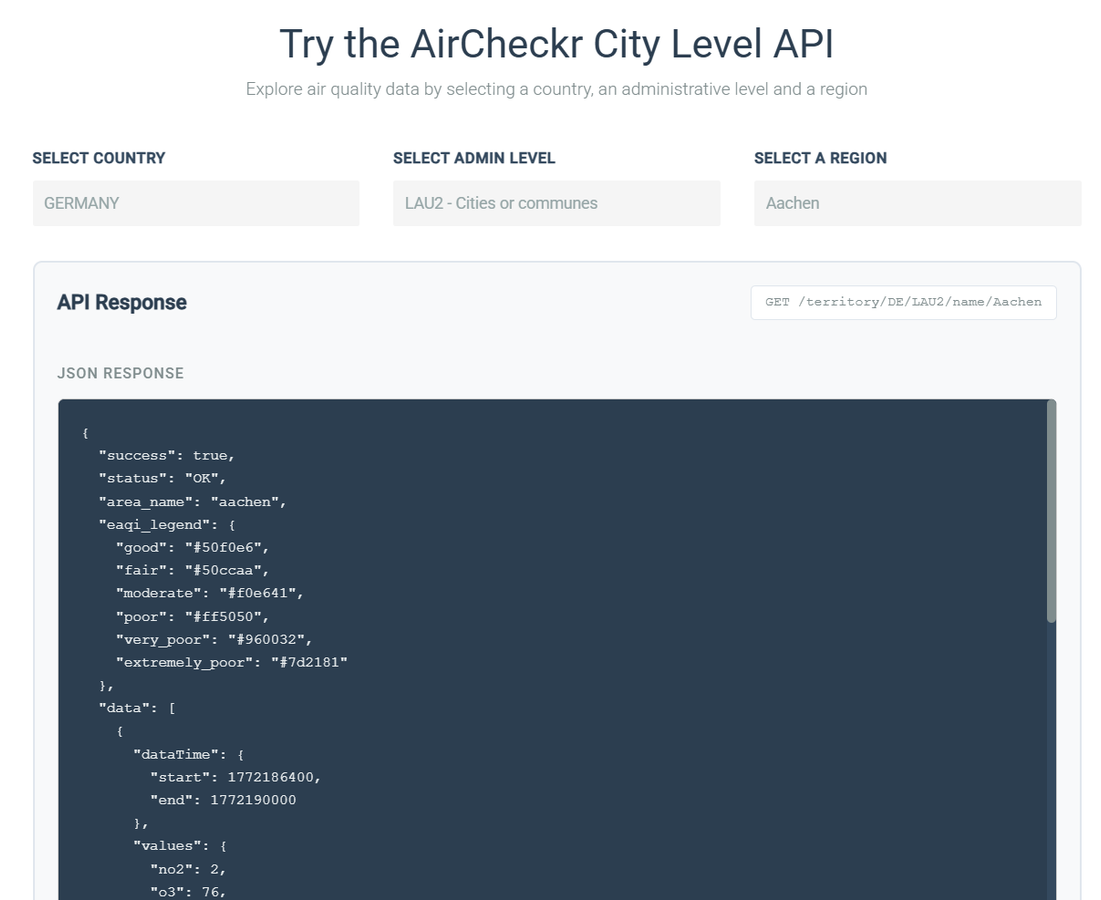Change the LAU2 - Cities or communes level
This screenshot has width=1101, height=900.
pyautogui.click(x=557, y=203)
